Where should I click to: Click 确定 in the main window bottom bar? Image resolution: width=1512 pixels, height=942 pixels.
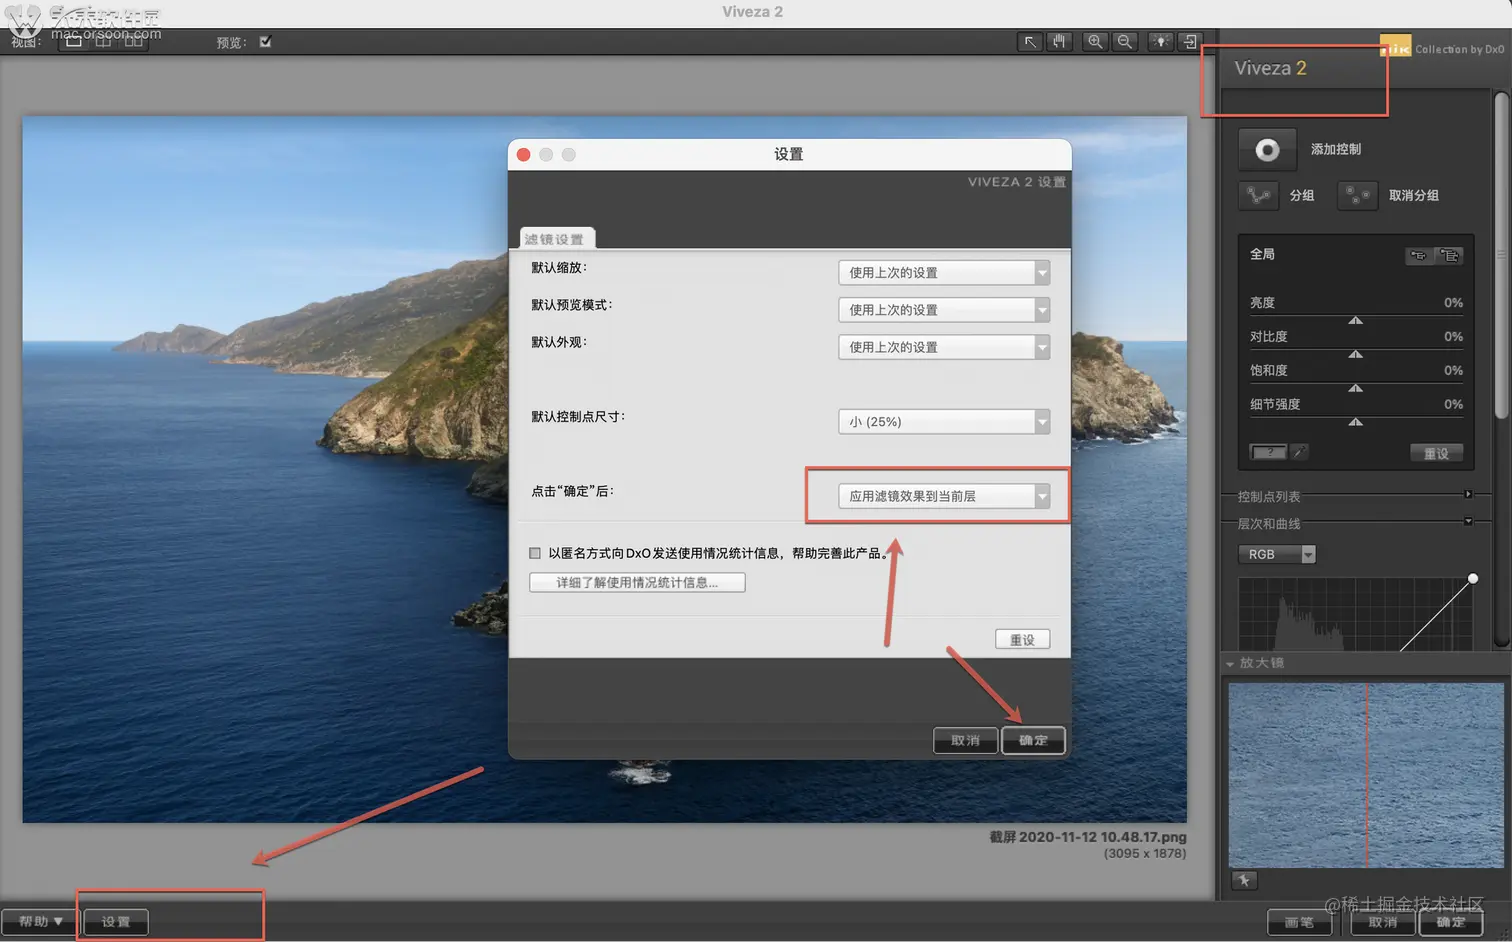point(1451,922)
